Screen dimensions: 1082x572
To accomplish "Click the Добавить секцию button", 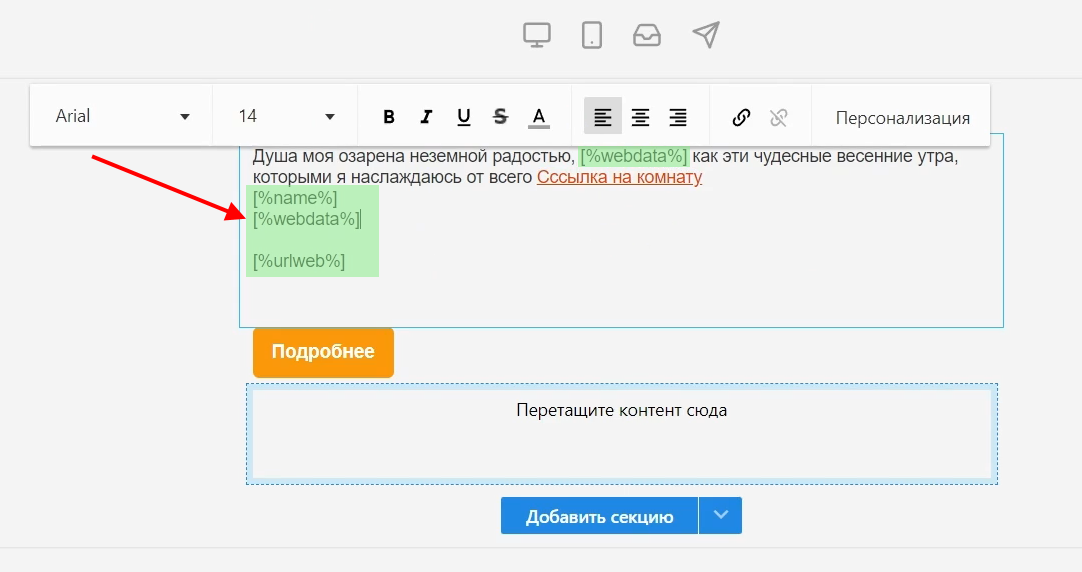I will click(x=599, y=517).
